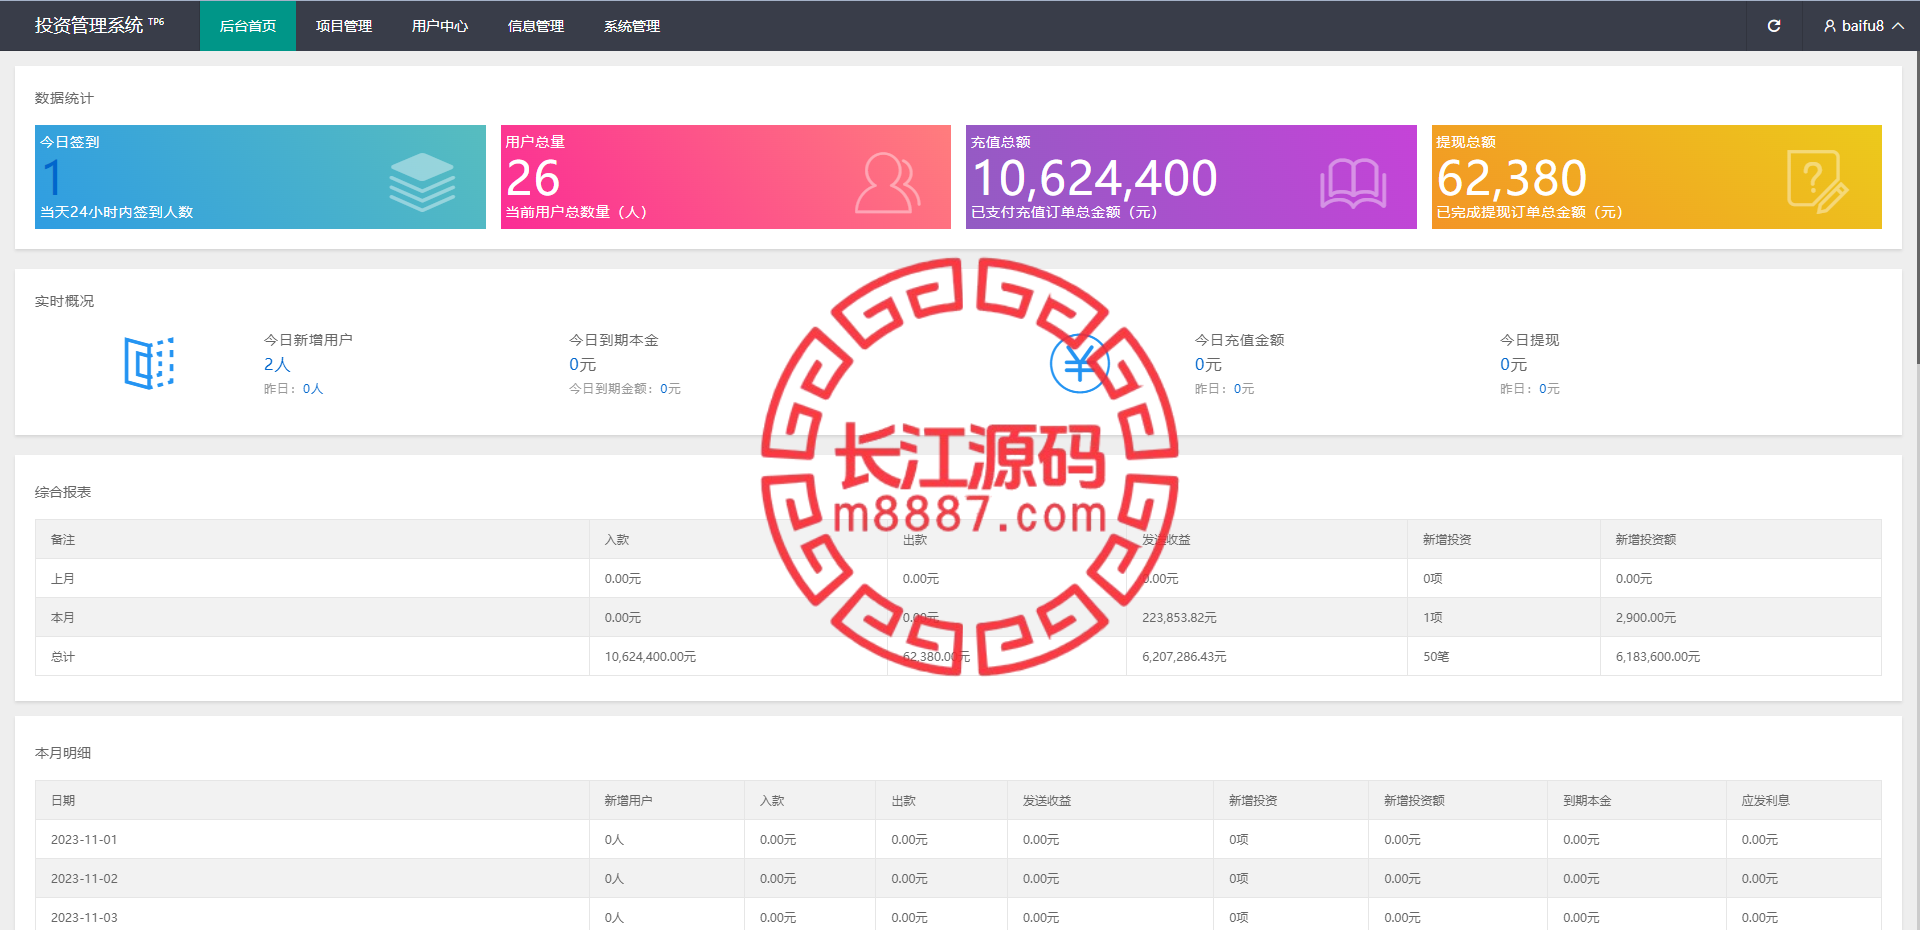
Task: Click the 今日签到 statistics card
Action: click(x=260, y=177)
